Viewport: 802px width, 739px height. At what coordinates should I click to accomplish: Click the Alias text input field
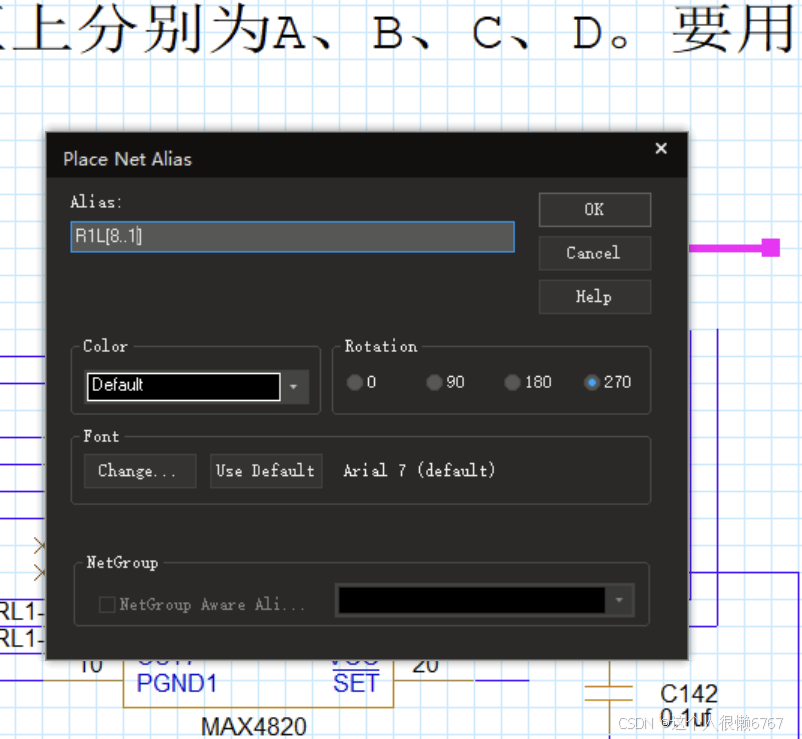pyautogui.click(x=292, y=236)
